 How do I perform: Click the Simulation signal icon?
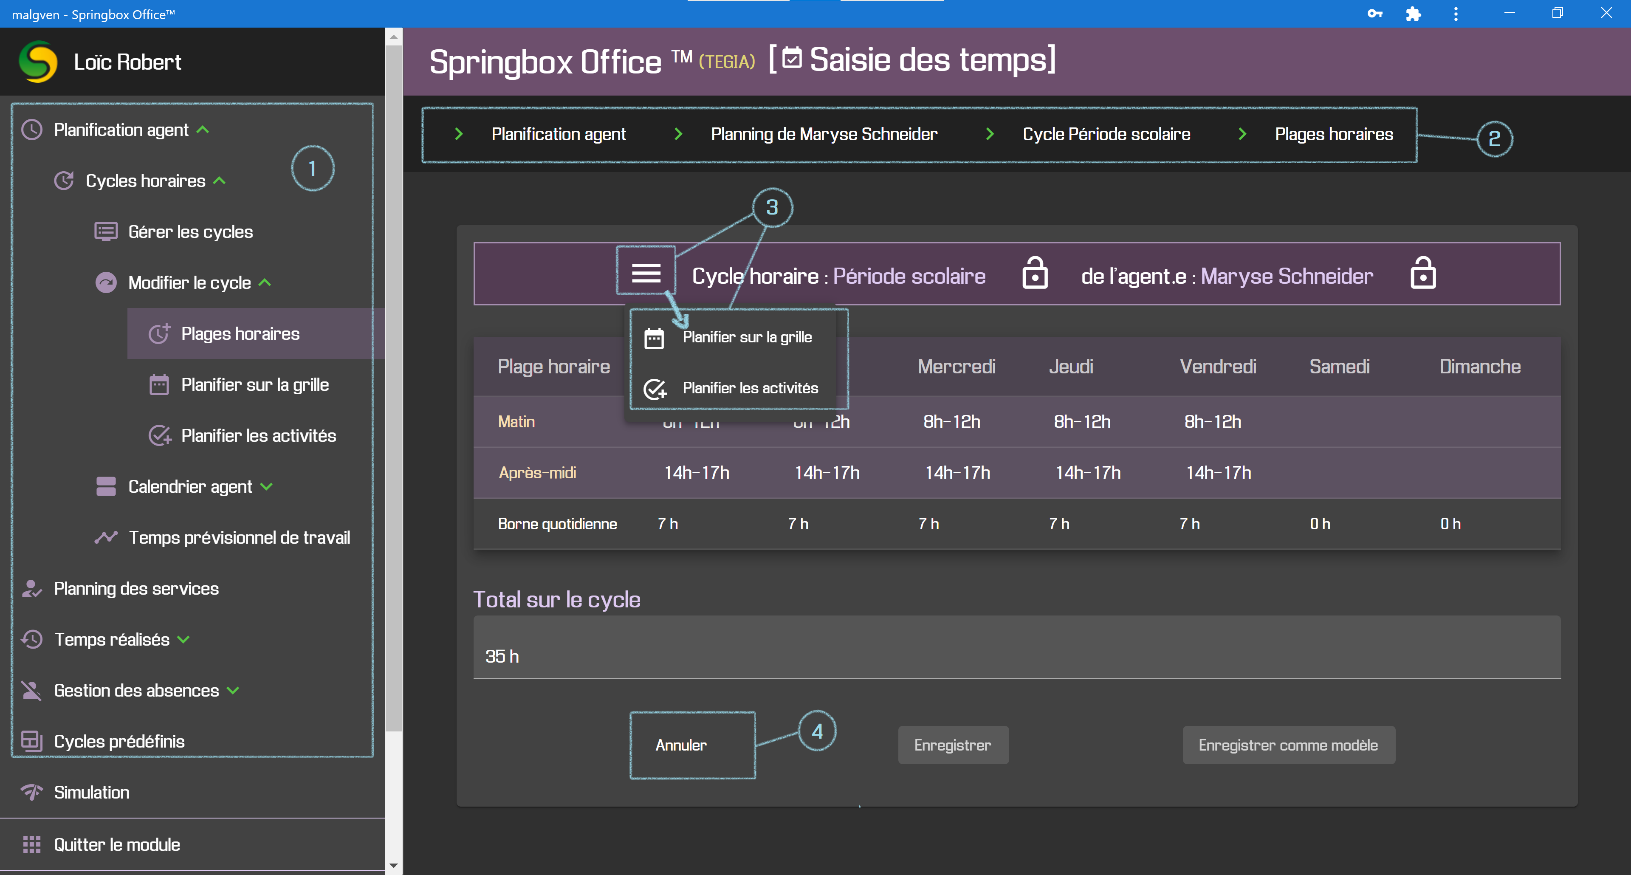32,793
